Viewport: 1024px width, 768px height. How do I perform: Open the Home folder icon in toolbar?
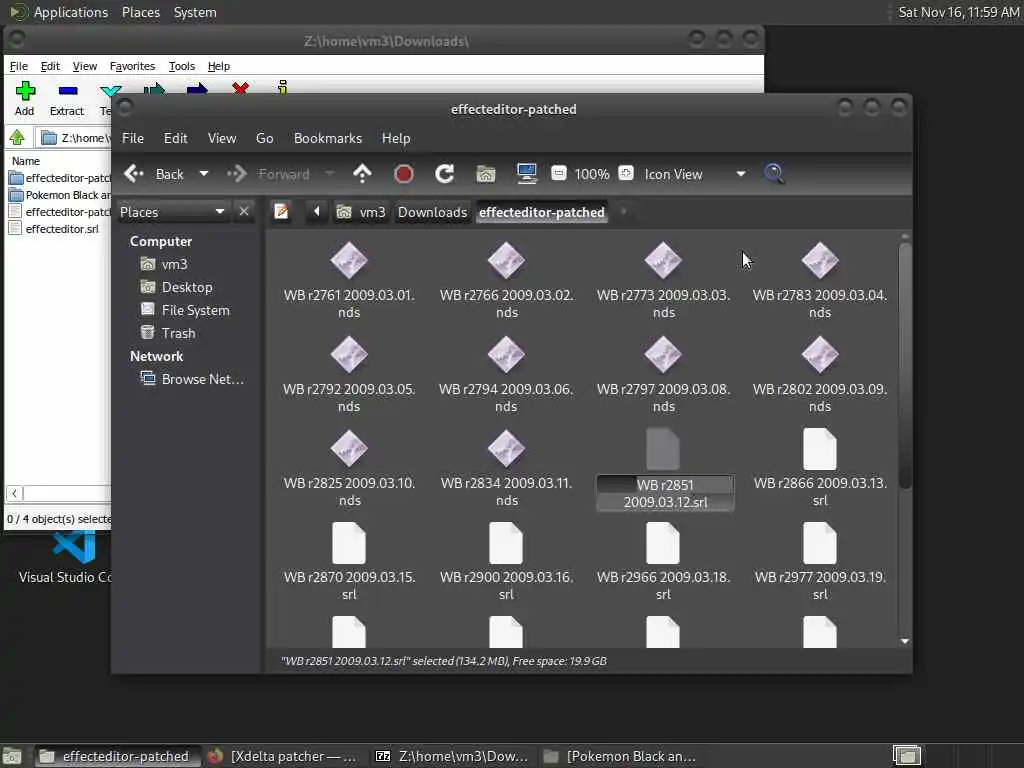(486, 174)
